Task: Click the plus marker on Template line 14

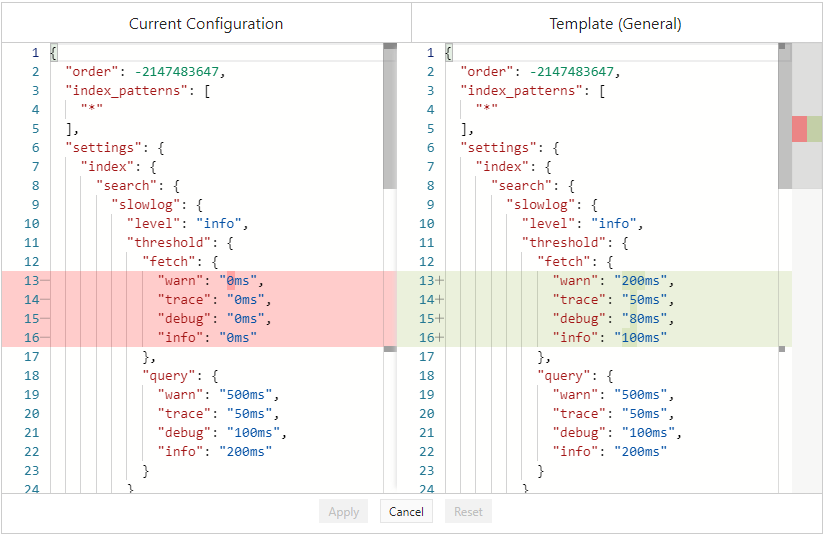Action: coord(441,300)
